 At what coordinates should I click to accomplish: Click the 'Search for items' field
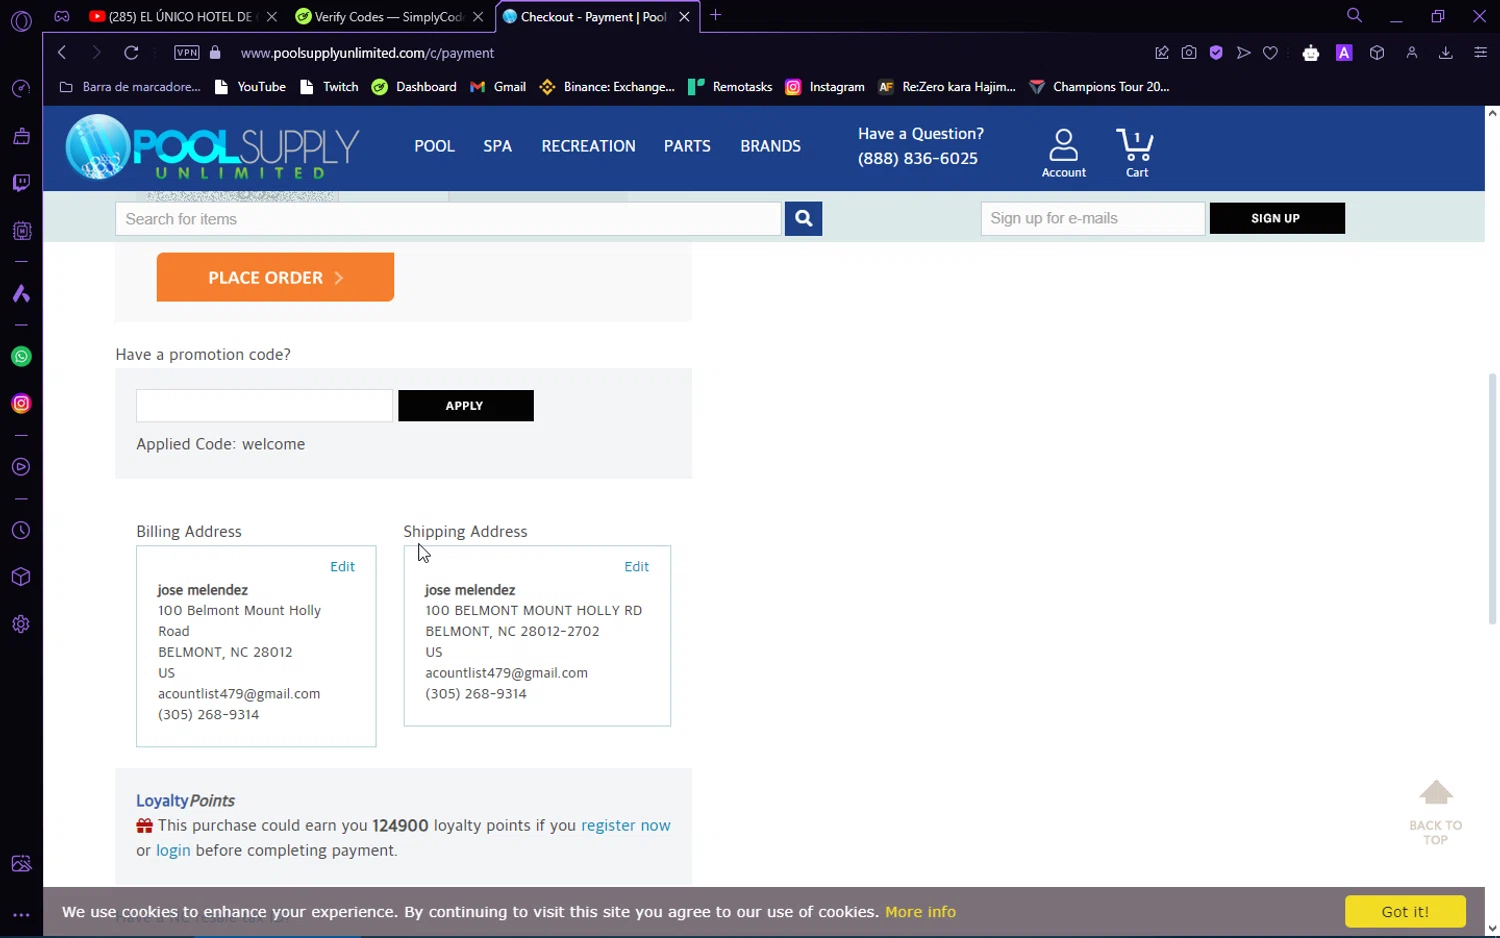(x=448, y=219)
